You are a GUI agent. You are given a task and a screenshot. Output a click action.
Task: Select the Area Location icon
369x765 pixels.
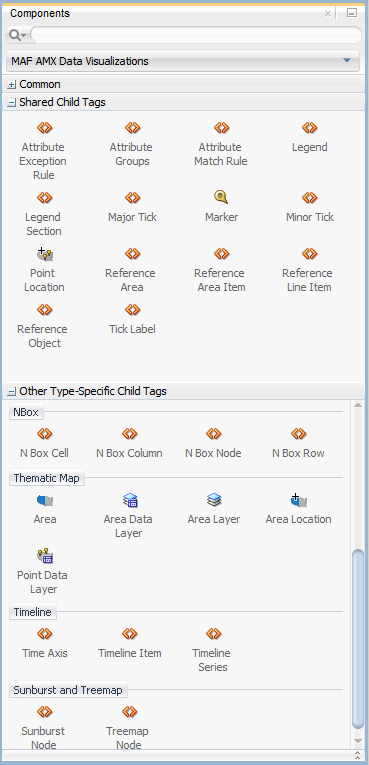point(298,500)
